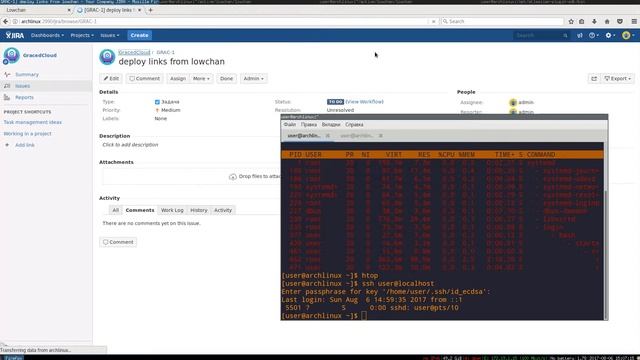Click the GracedCloud project avatar in sidebar
Screen dimensions: 640x360
tap(11, 55)
